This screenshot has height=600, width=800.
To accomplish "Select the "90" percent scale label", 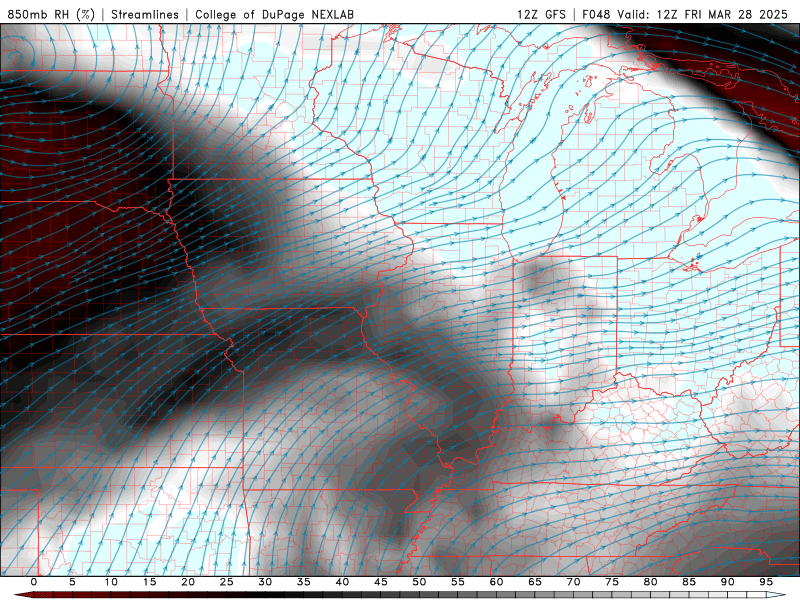I will click(727, 582).
